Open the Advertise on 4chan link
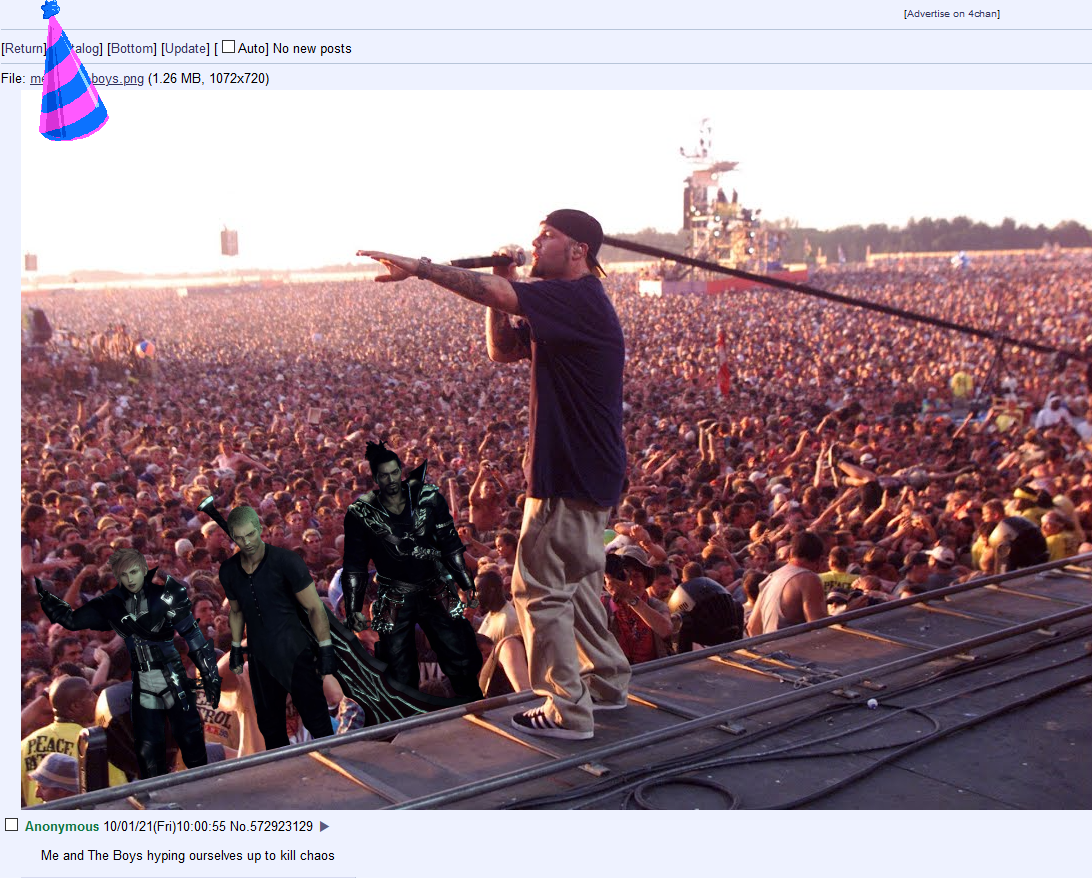This screenshot has width=1092, height=878. click(x=951, y=14)
